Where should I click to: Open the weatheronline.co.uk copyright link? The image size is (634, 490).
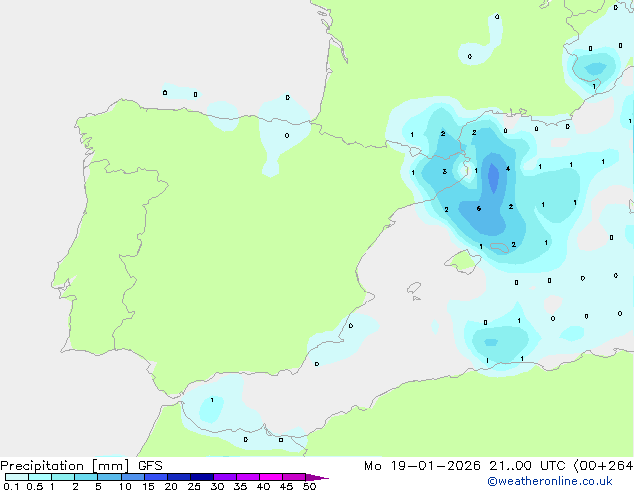pyautogui.click(x=550, y=481)
